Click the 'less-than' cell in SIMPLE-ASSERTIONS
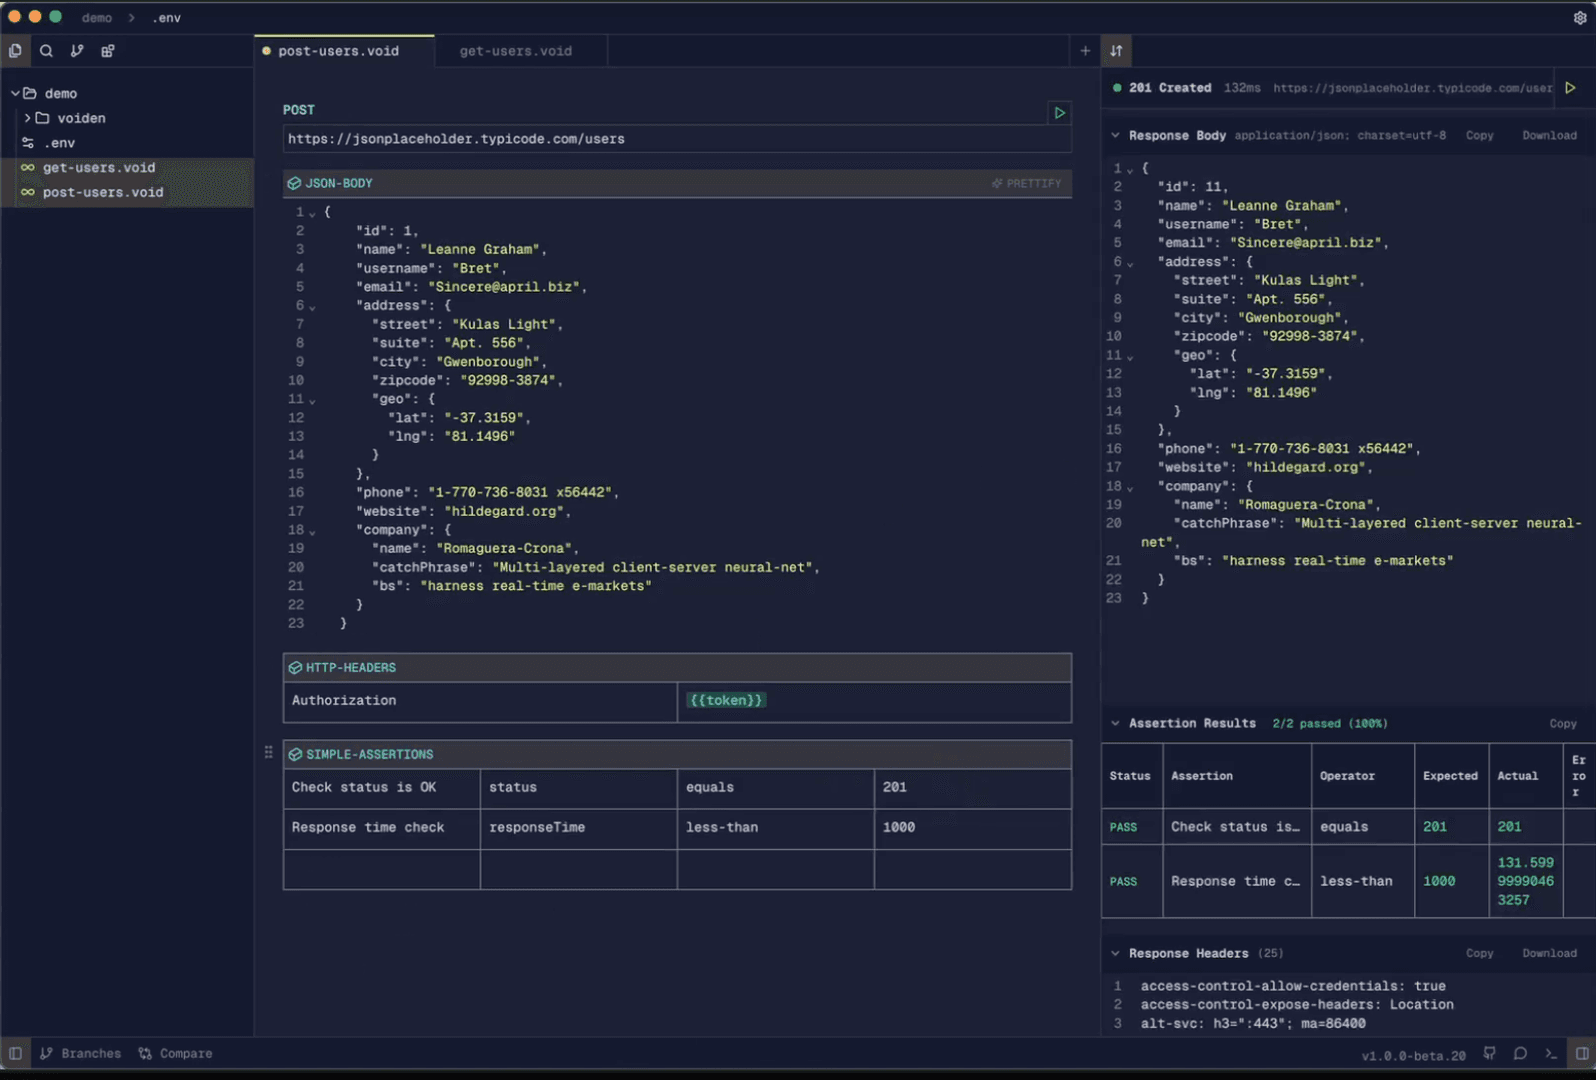1596x1080 pixels. click(x=775, y=828)
